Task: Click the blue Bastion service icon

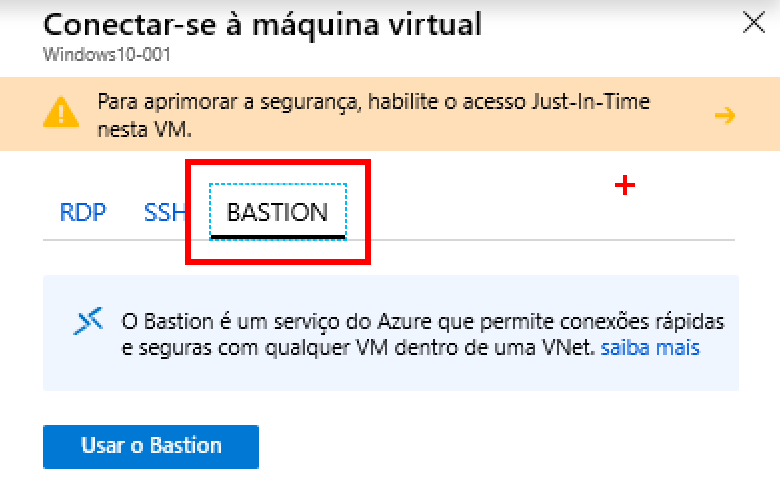Action: (89, 321)
